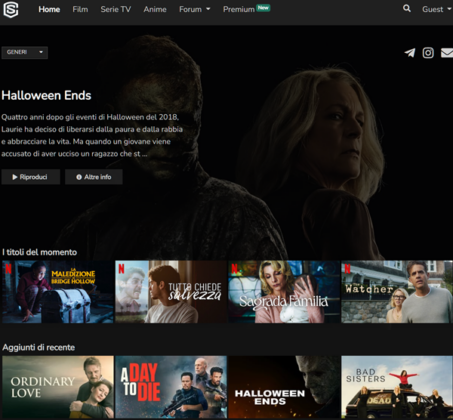Click the site logo in navbar
This screenshot has height=420, width=453.
[x=11, y=9]
